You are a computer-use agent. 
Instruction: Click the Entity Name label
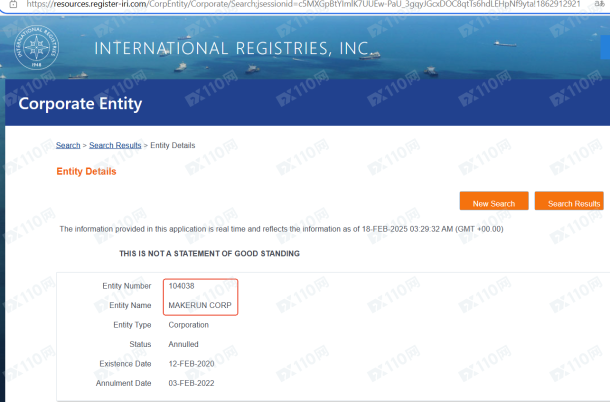point(130,305)
